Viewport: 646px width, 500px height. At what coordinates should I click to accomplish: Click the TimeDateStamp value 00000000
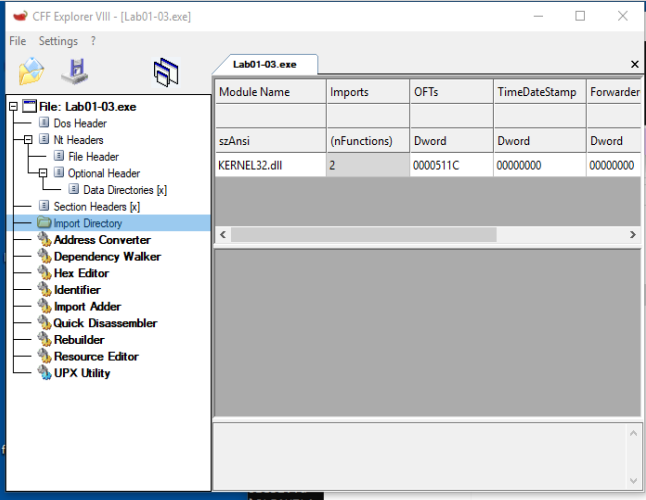click(540, 166)
